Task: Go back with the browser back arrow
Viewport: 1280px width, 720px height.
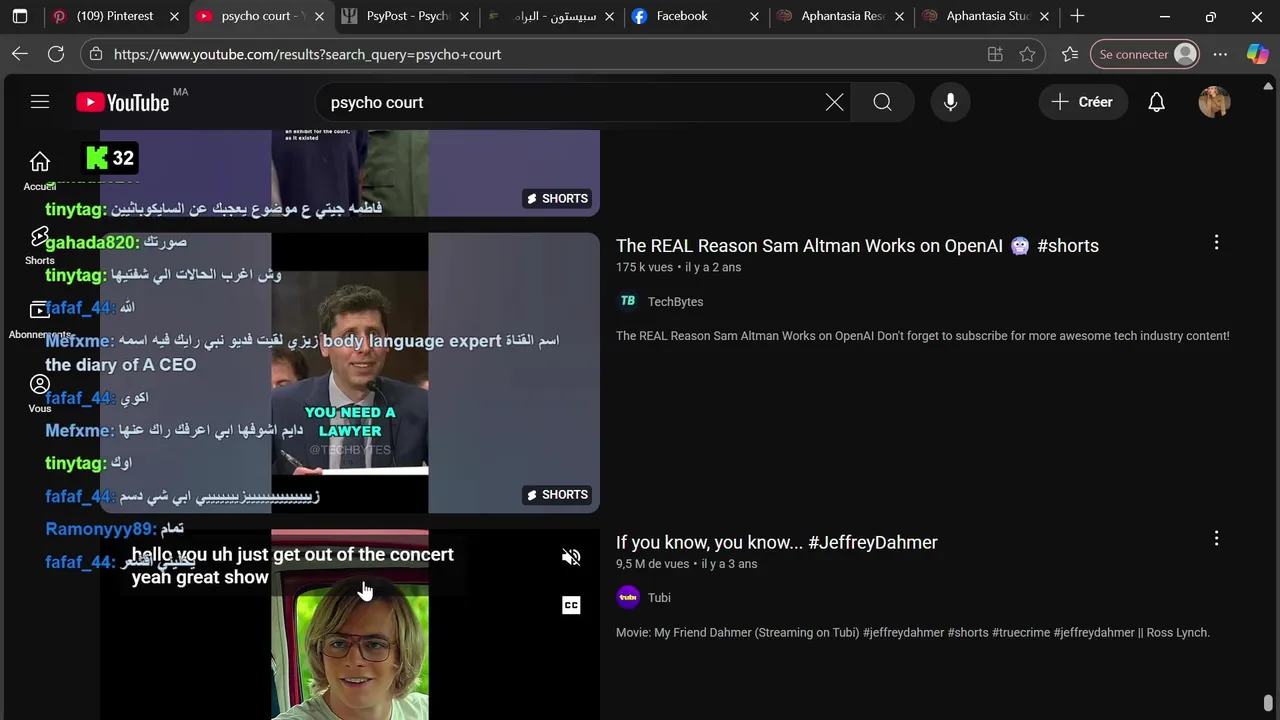Action: click(x=20, y=54)
